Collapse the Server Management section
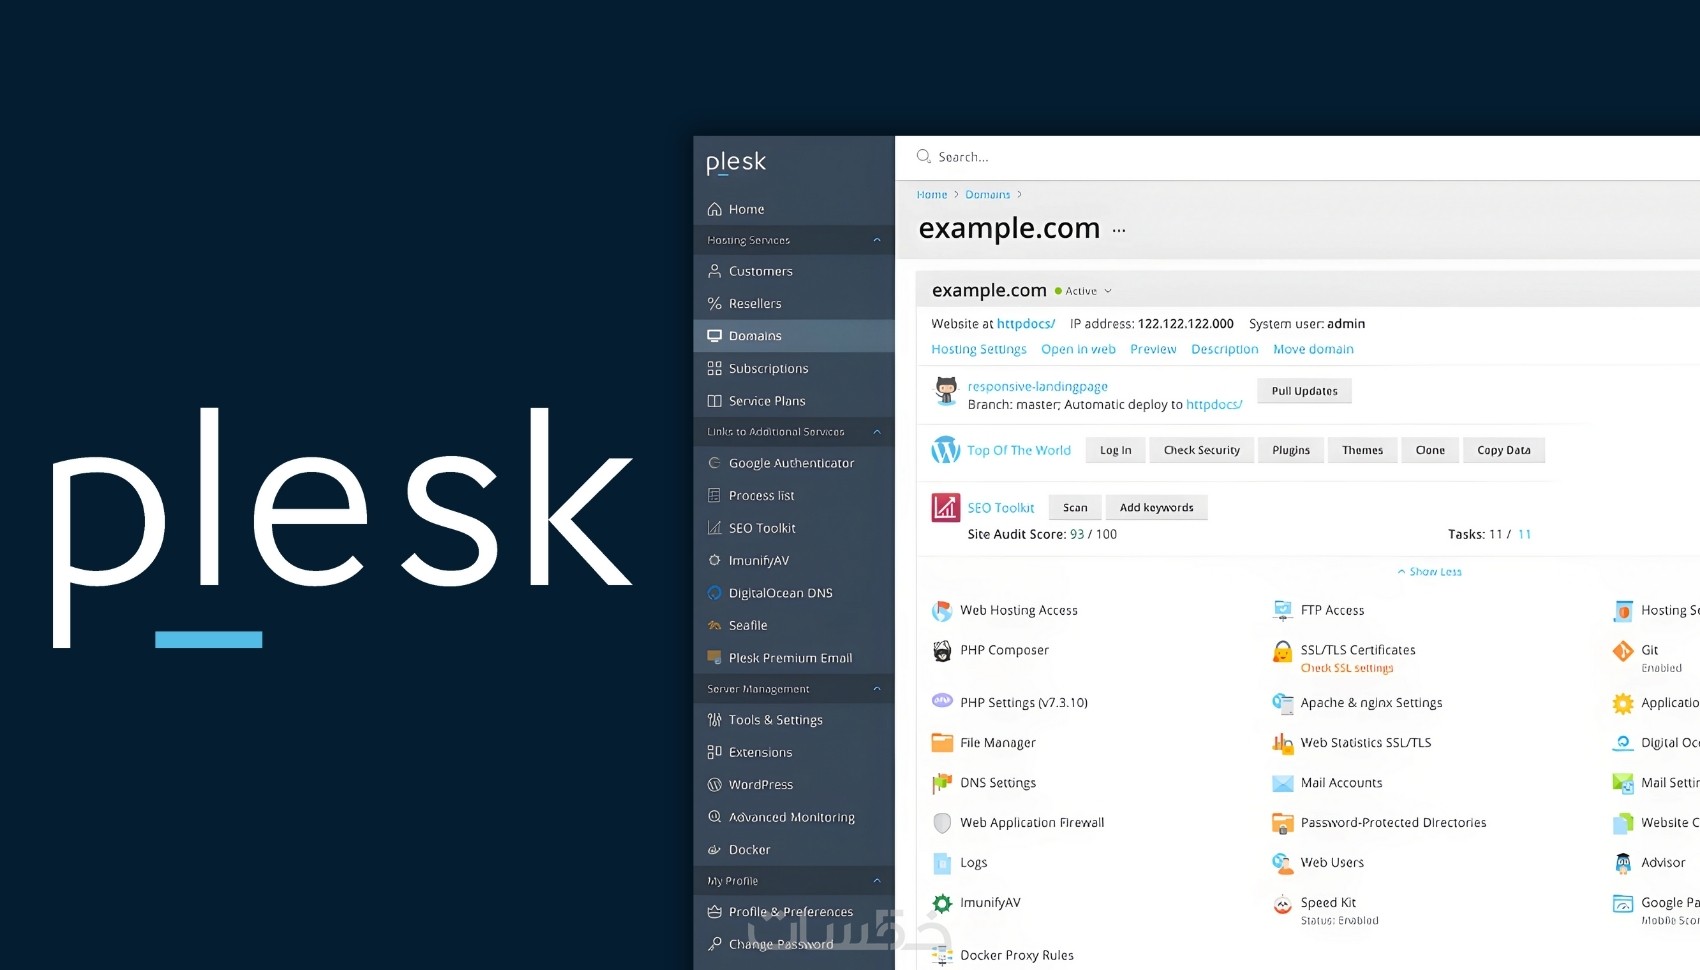1700x970 pixels. 877,689
